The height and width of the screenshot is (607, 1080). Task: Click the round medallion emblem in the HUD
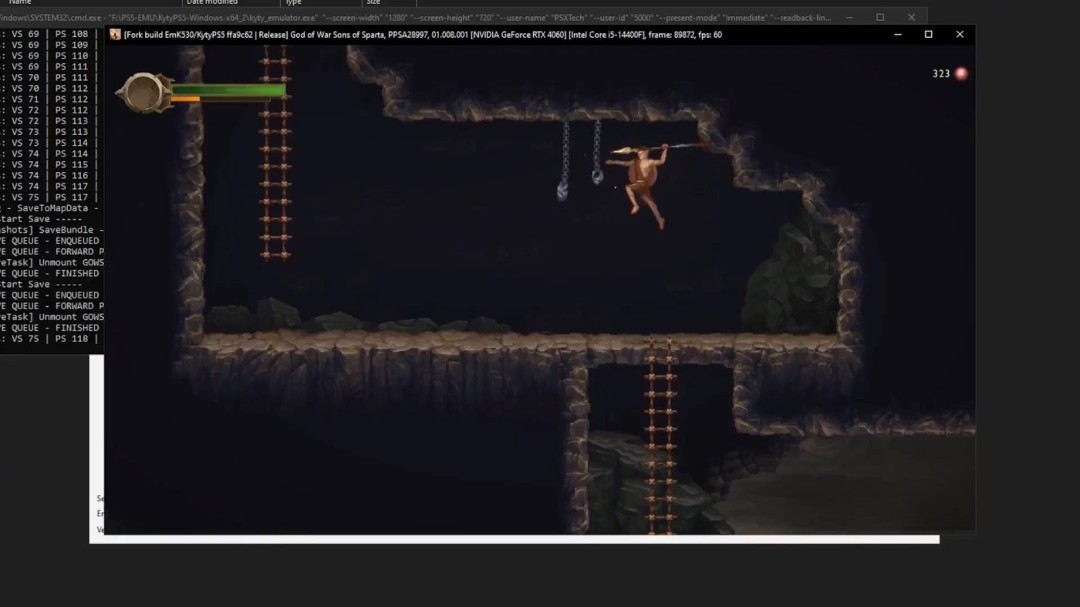(144, 92)
